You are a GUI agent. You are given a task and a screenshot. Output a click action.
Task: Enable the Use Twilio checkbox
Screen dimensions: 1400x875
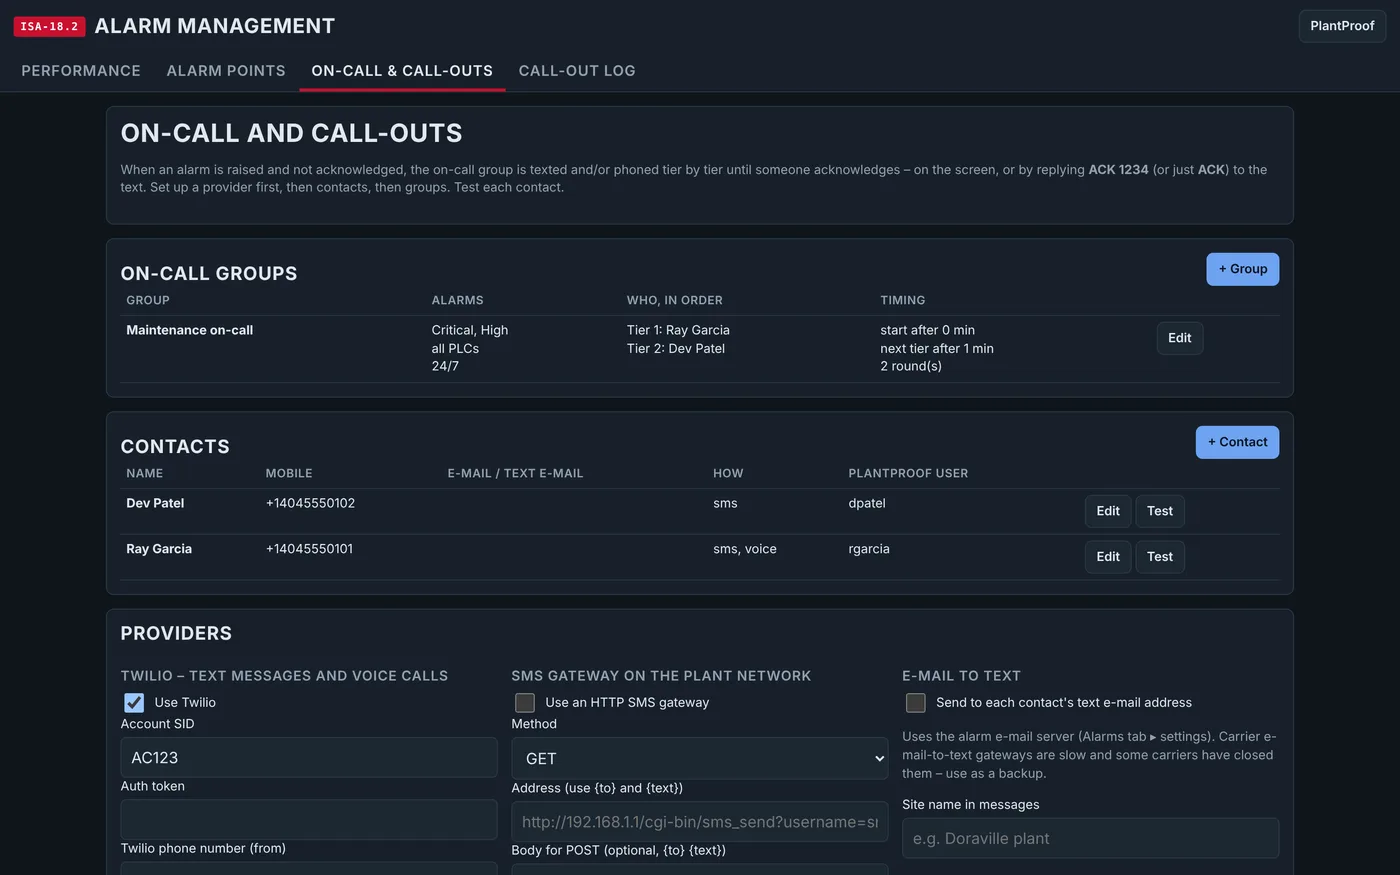pyautogui.click(x=134, y=703)
